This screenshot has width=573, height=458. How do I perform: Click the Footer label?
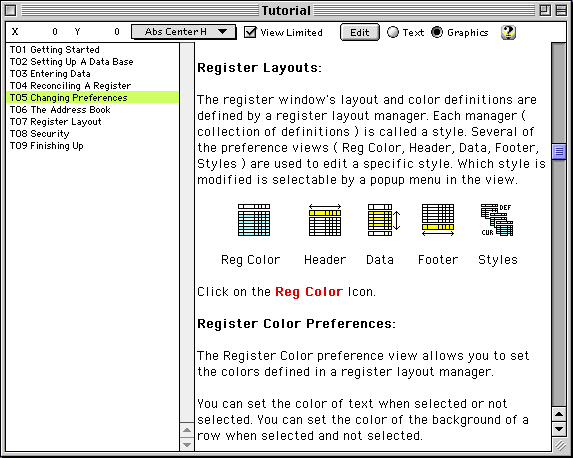coord(438,260)
